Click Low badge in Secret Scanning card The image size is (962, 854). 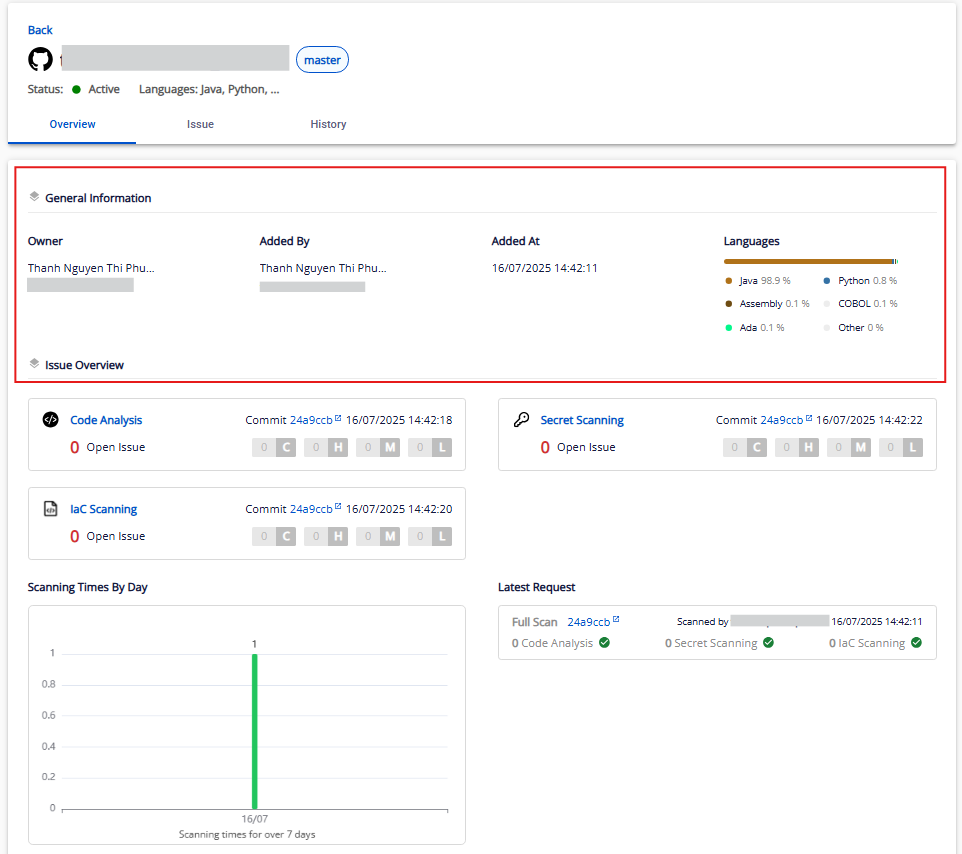point(901,447)
